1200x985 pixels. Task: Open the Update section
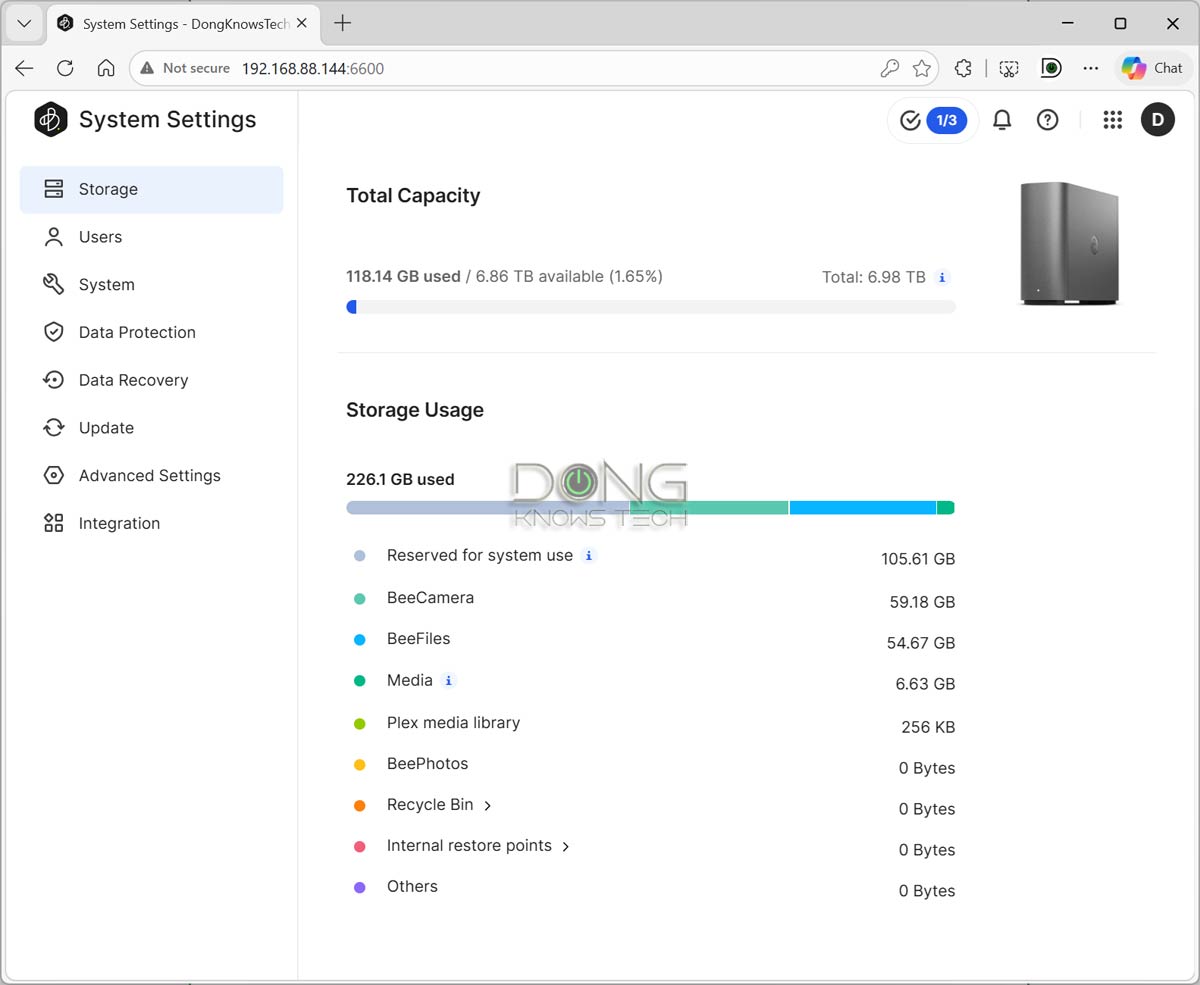[106, 427]
